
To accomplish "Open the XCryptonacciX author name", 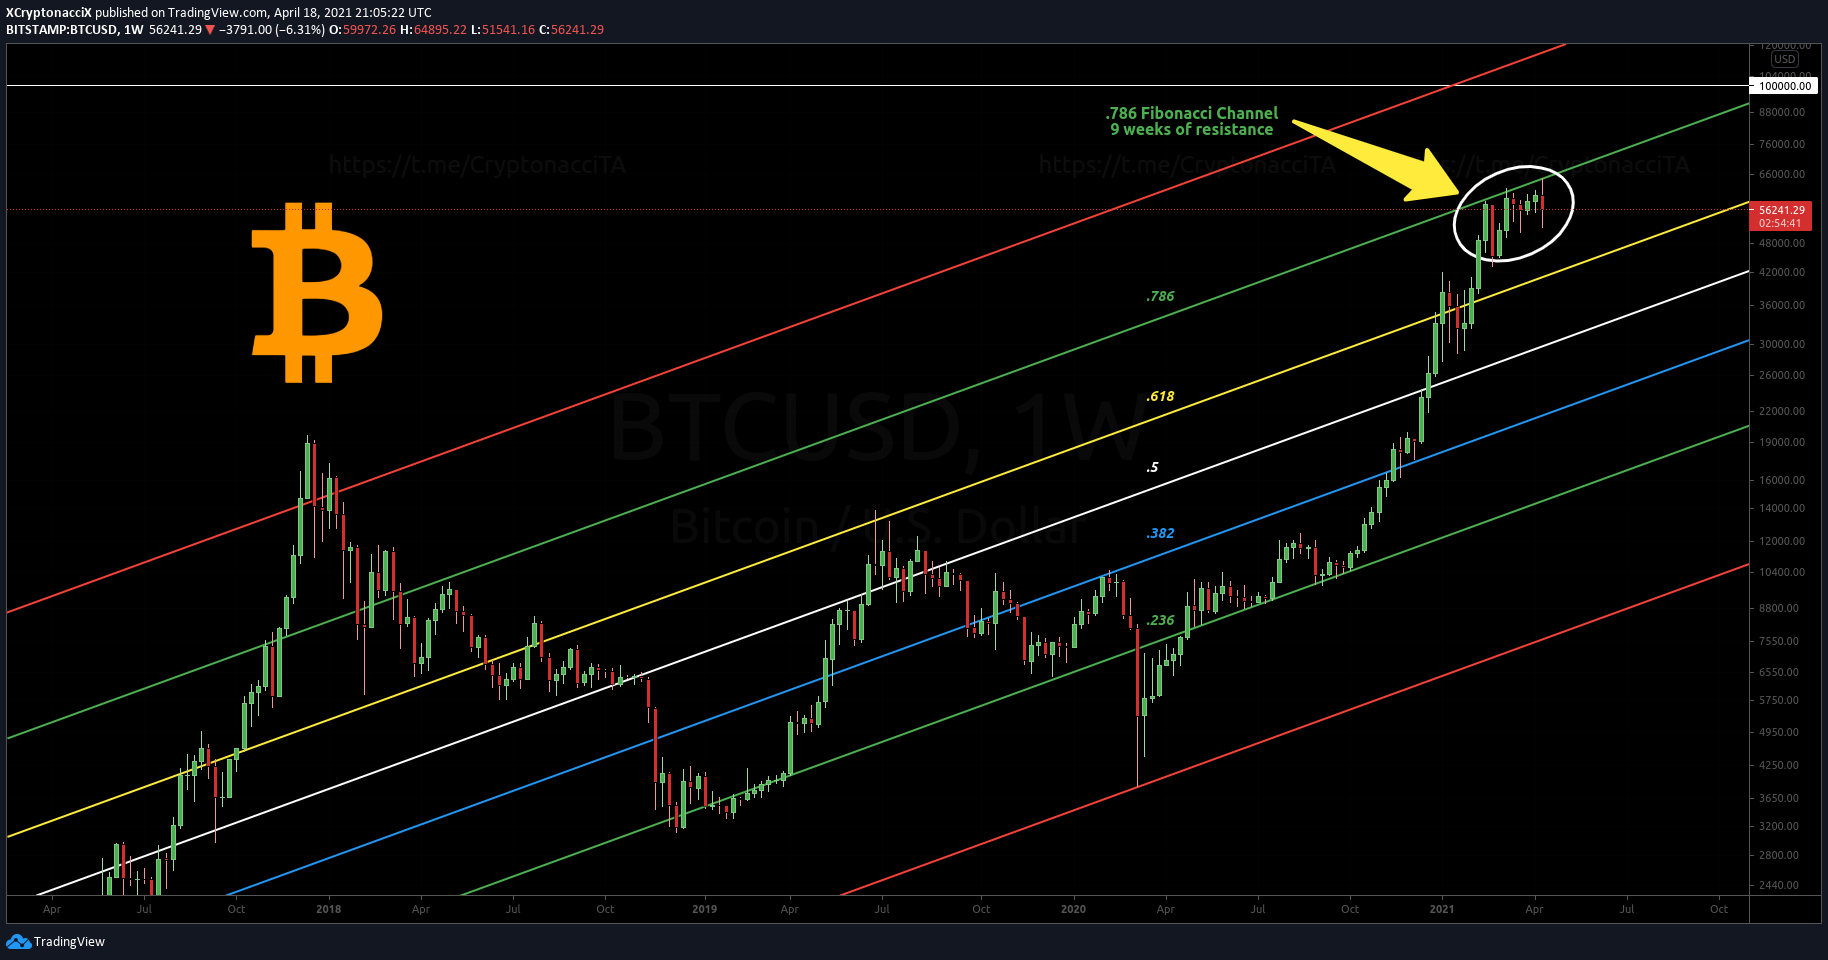I will (49, 13).
